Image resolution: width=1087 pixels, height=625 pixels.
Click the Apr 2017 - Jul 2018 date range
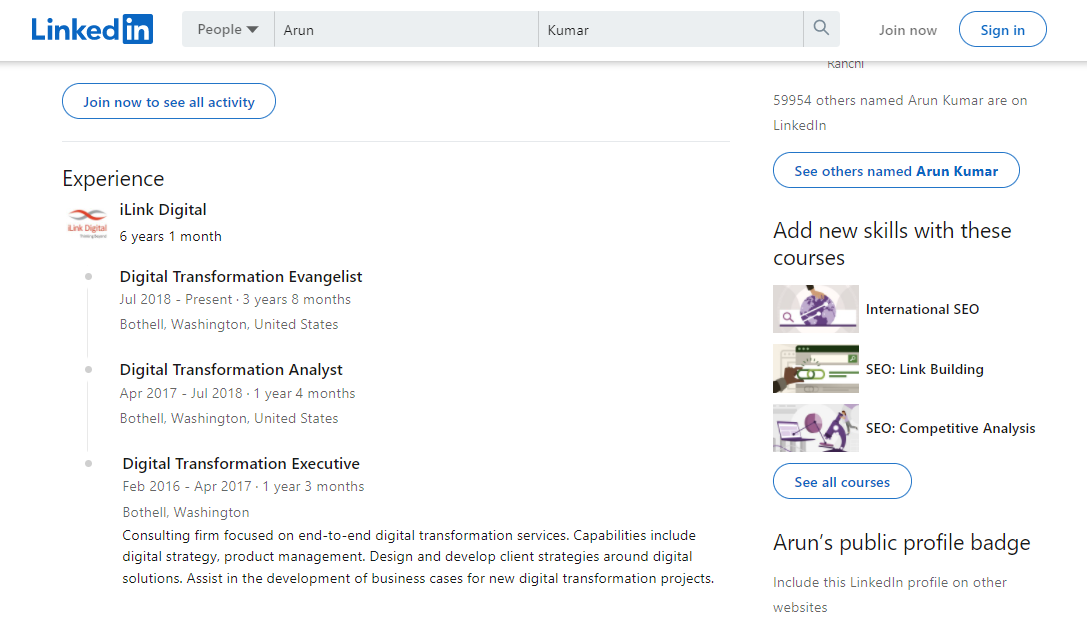pos(181,393)
